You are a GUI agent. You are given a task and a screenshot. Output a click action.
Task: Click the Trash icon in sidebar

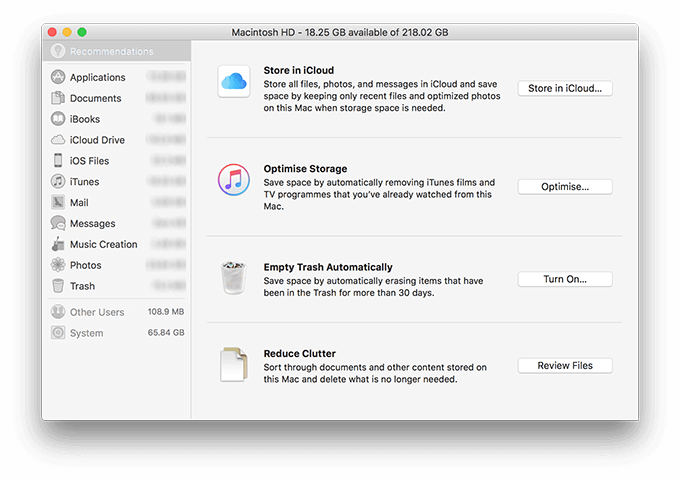coord(58,286)
